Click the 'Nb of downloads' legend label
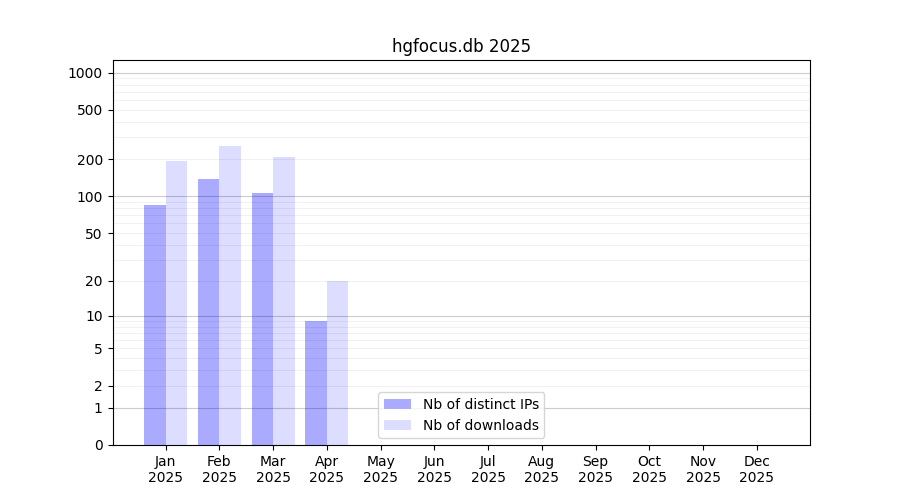This screenshot has width=900, height=500. pos(480,425)
